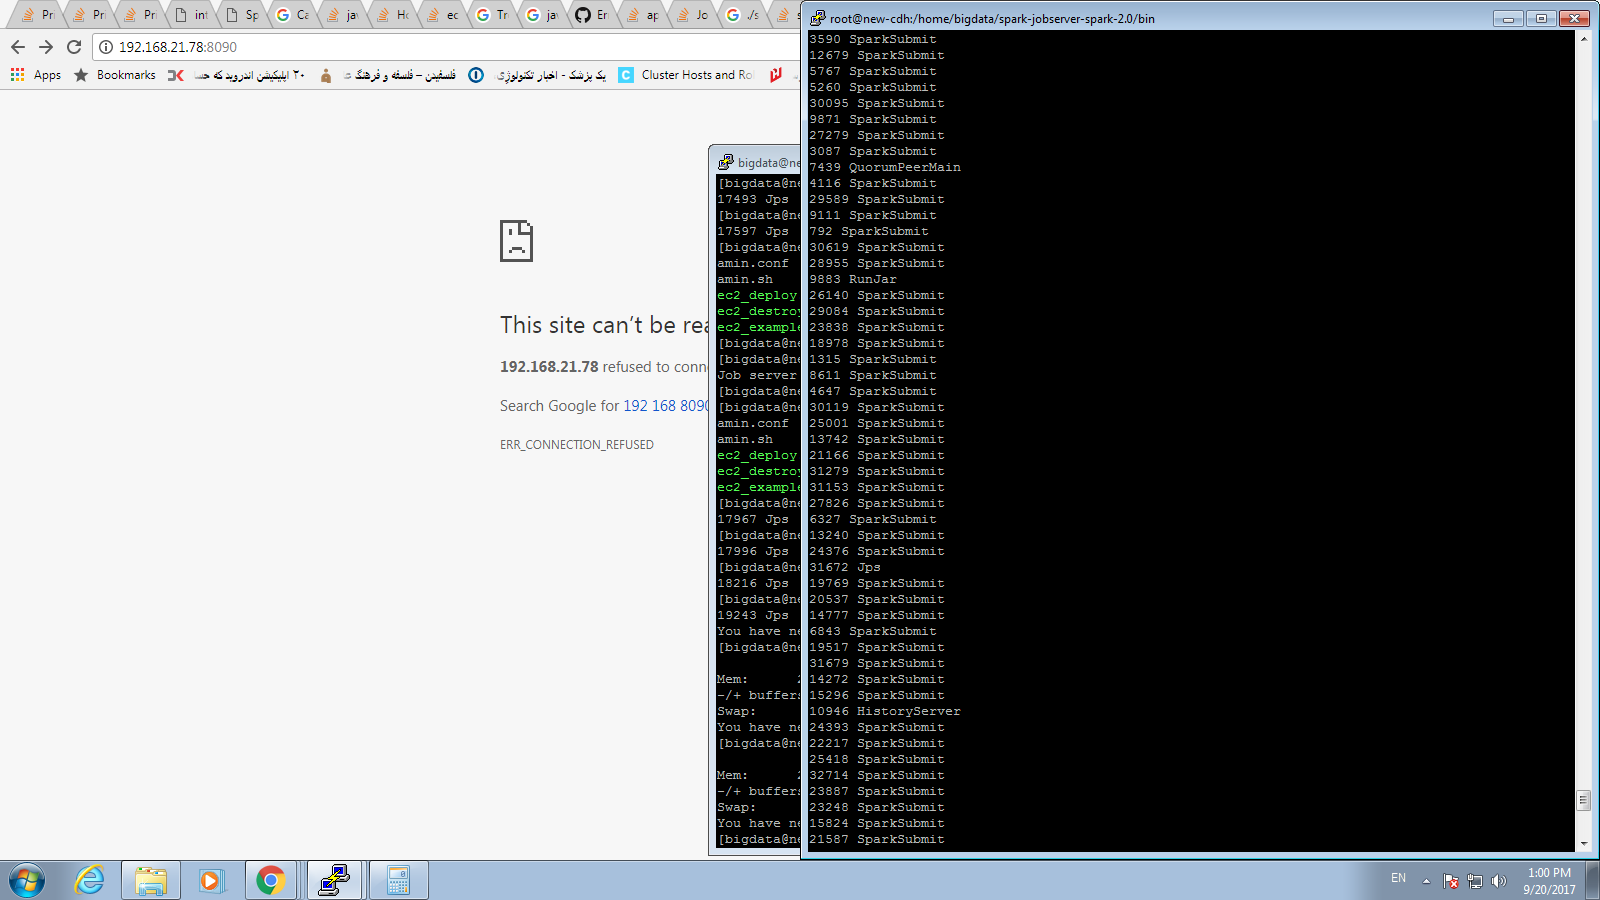Open the Cluster Hosts bookmark
This screenshot has height=900, width=1600.
click(x=688, y=74)
